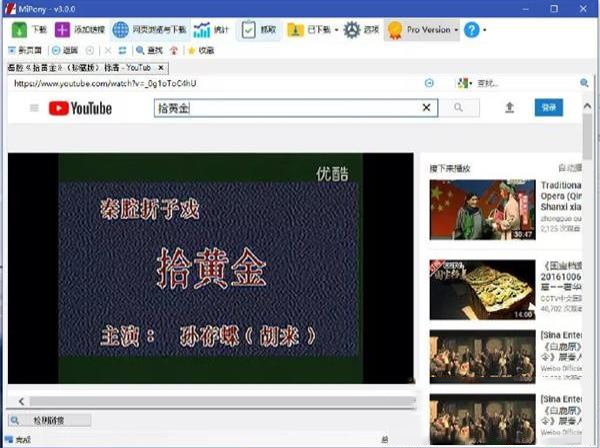Expand the help dropdown arrow

[x=485, y=30]
